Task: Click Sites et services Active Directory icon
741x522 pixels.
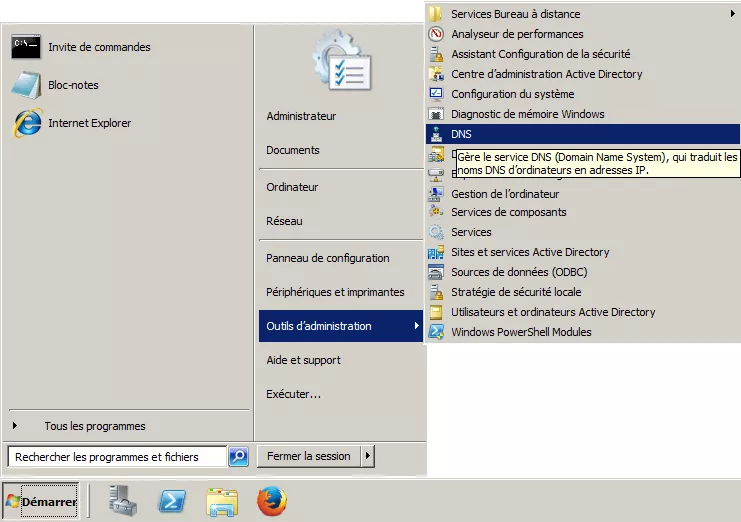Action: coord(436,252)
